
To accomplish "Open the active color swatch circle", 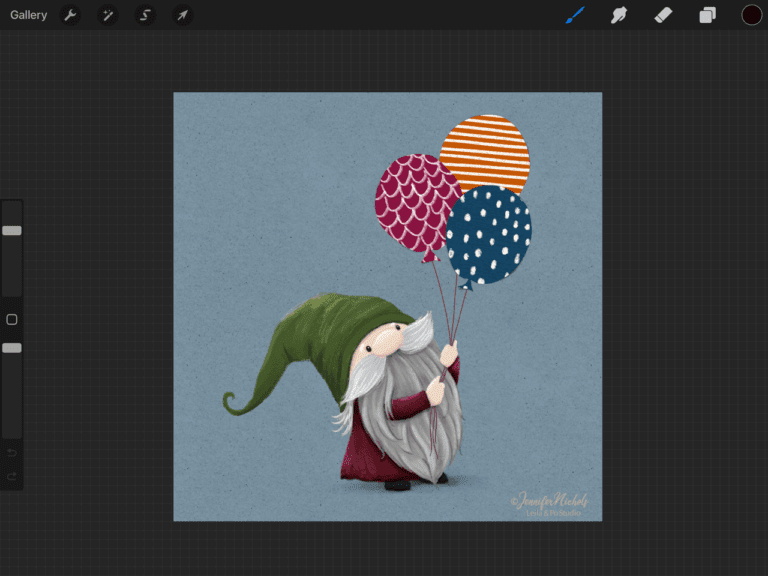I will tap(751, 15).
